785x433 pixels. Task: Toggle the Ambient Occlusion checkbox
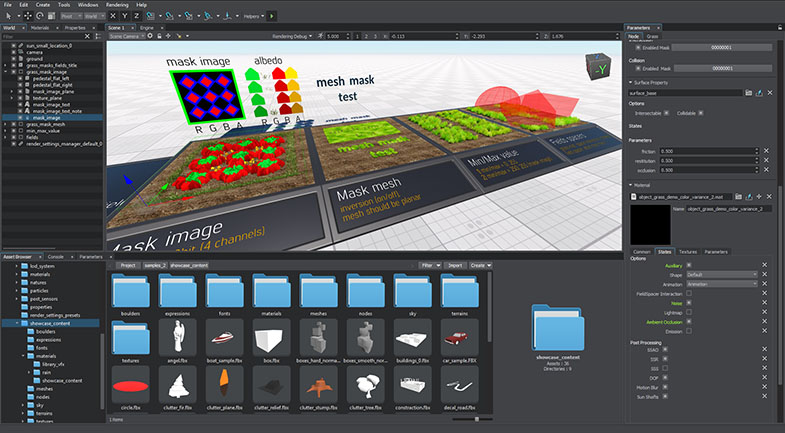coord(689,321)
